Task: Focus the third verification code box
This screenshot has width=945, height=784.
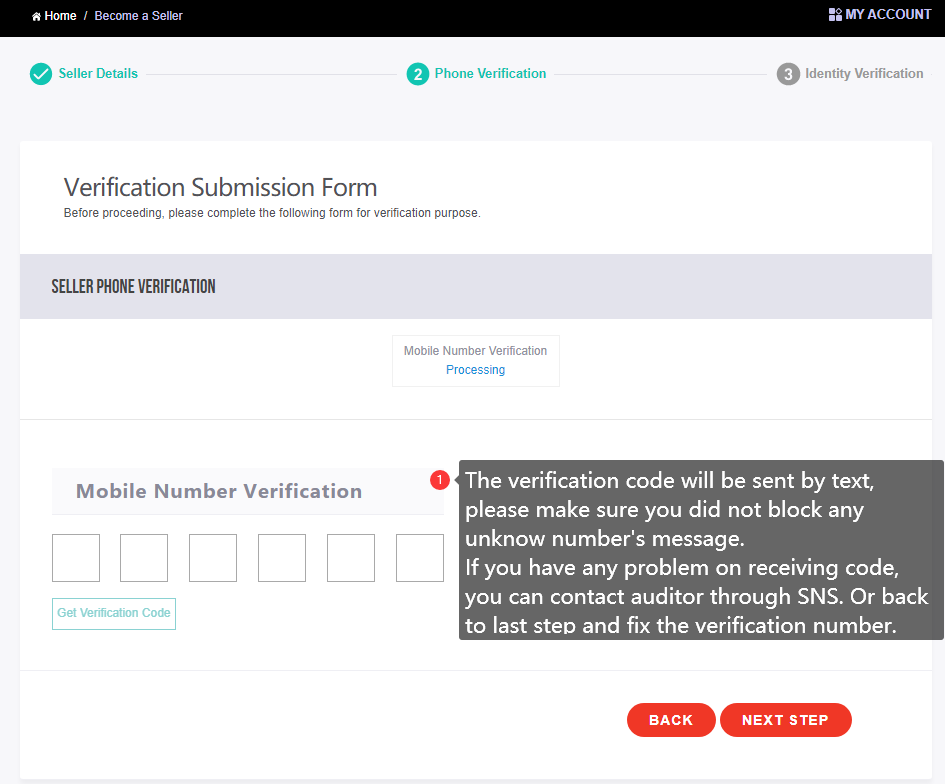Action: click(213, 557)
